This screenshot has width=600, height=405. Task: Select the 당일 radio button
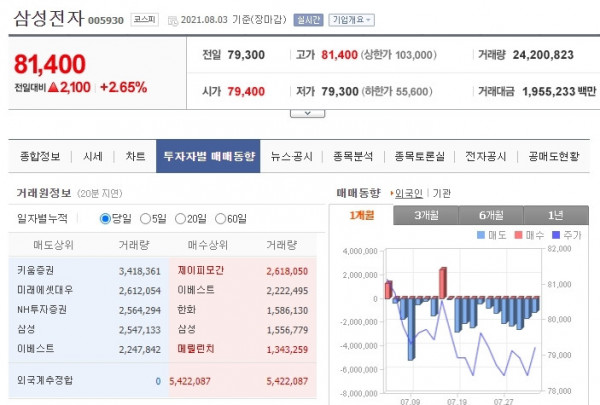click(x=105, y=219)
